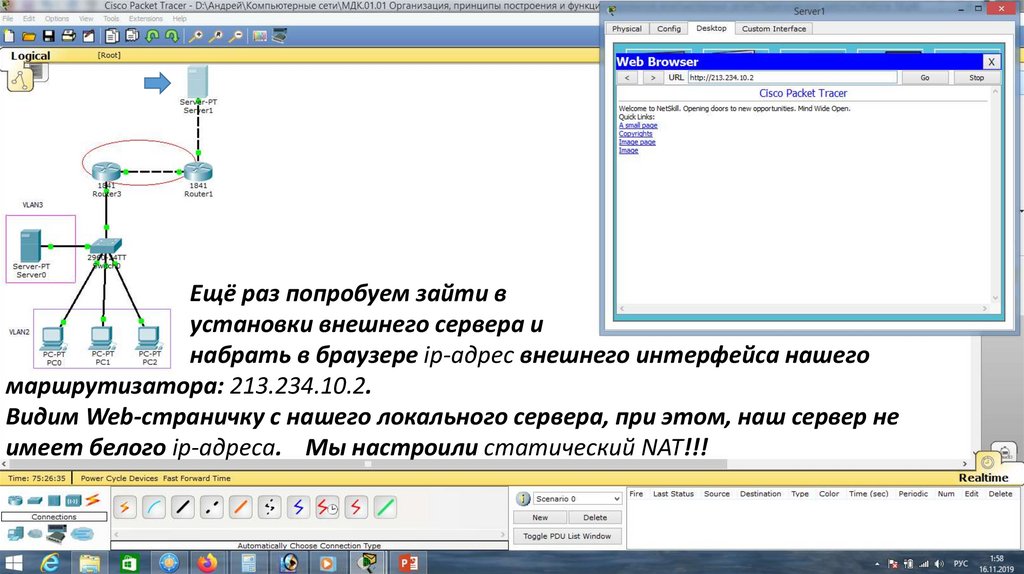Close the Web Browser with the X

pyautogui.click(x=991, y=62)
